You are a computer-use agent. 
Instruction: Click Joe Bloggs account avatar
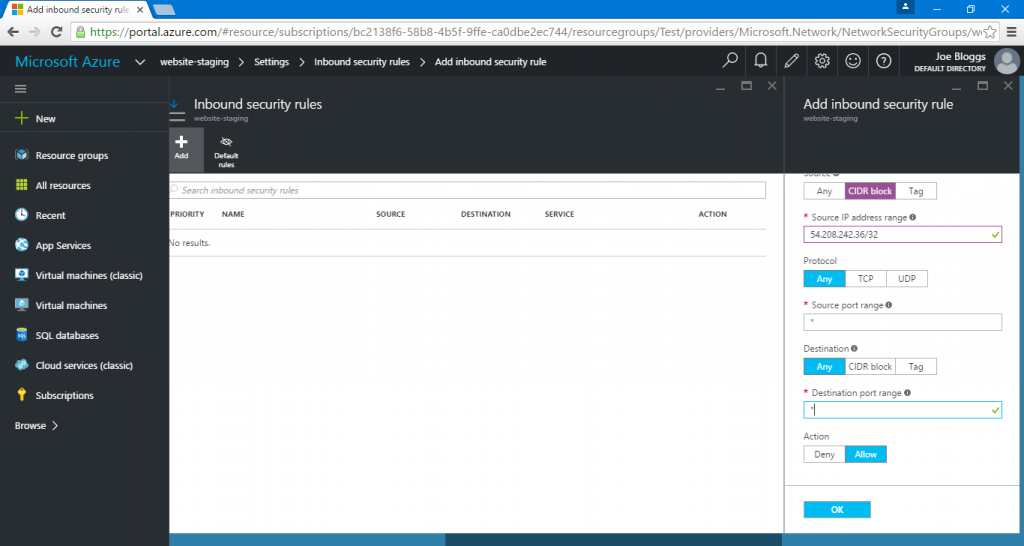click(x=1006, y=61)
